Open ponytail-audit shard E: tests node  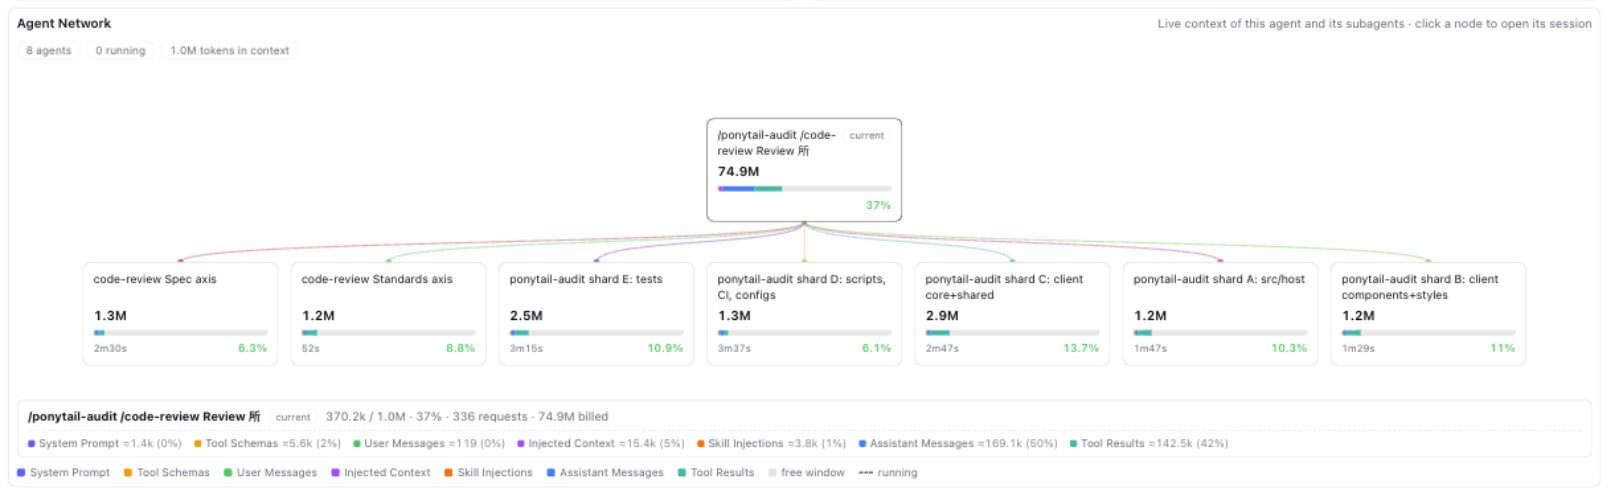[596, 314]
